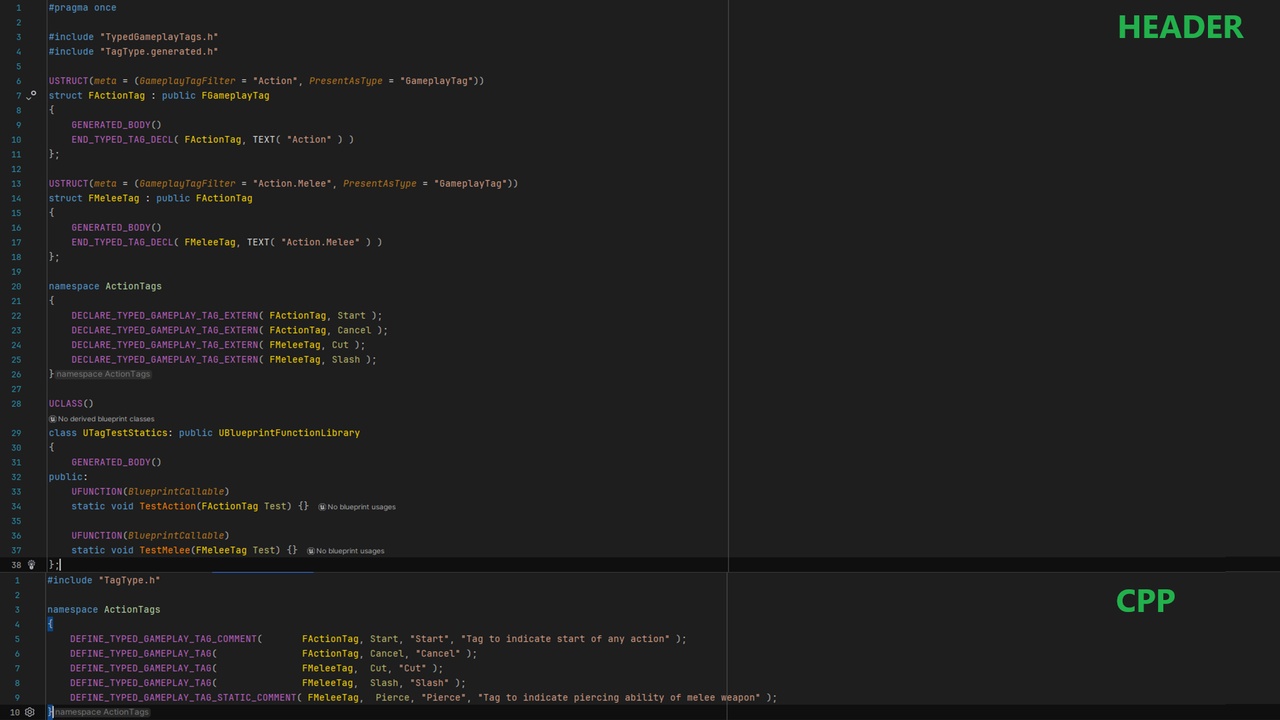
Task: Click the highlighted opening brace on CPP line 4
Action: [x=50, y=624]
